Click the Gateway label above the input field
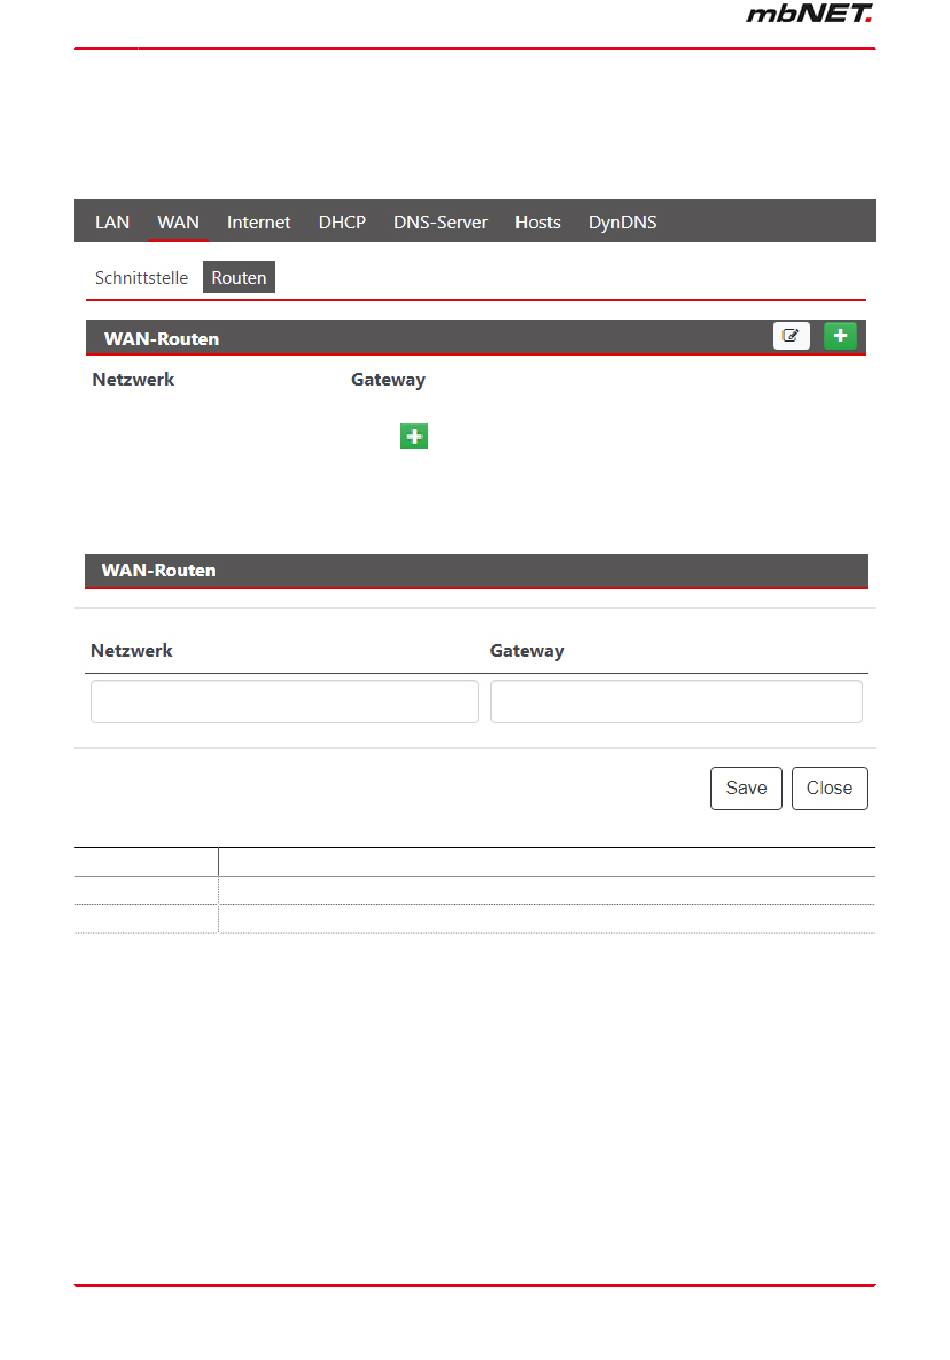 [x=527, y=651]
